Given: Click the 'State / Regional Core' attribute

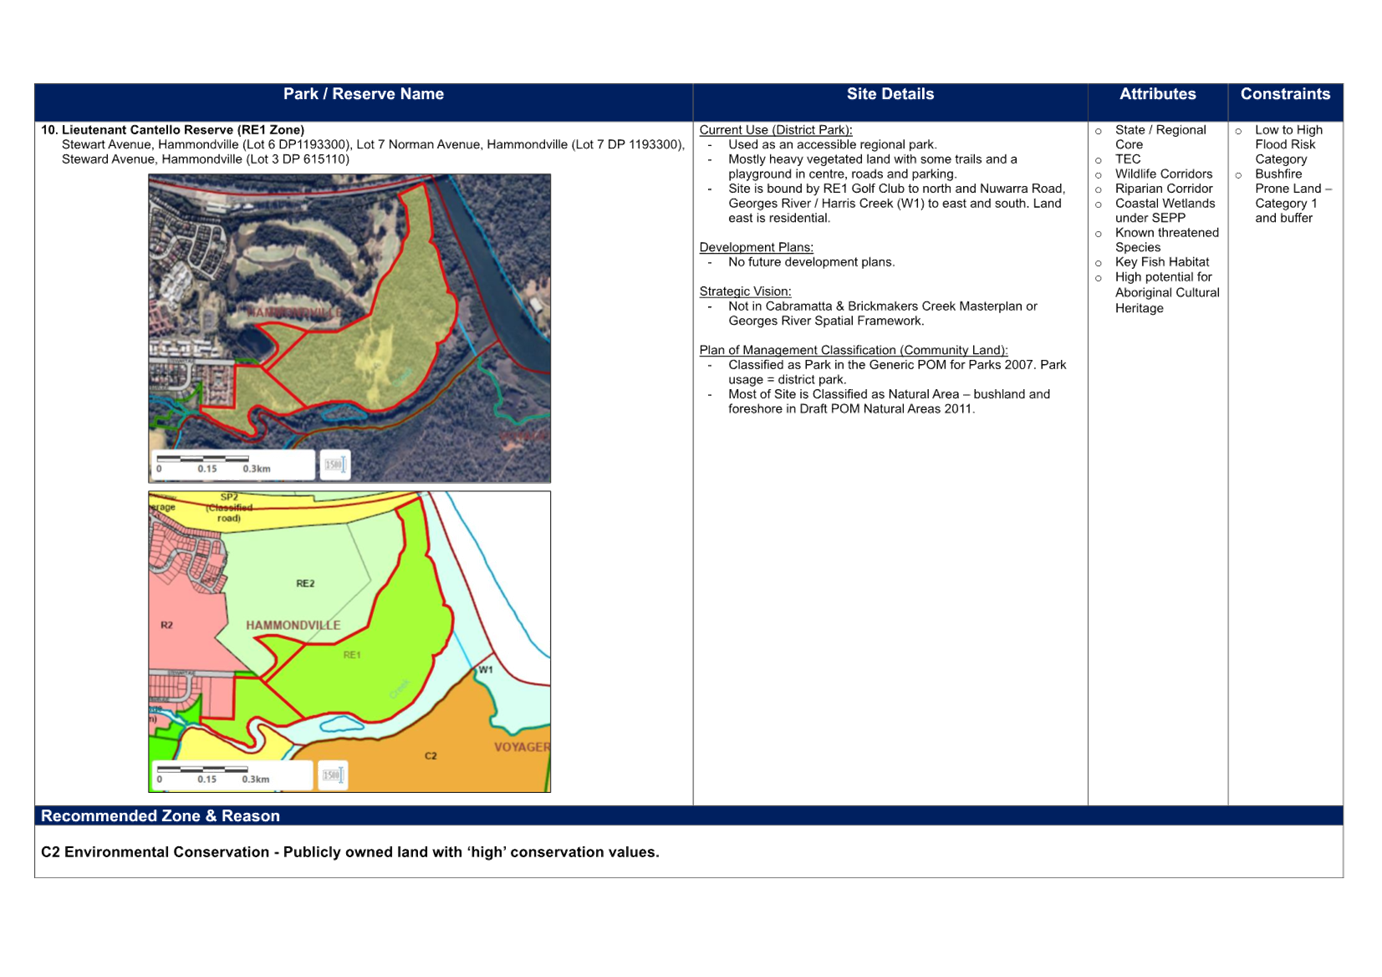Looking at the screenshot, I should point(1160,137).
